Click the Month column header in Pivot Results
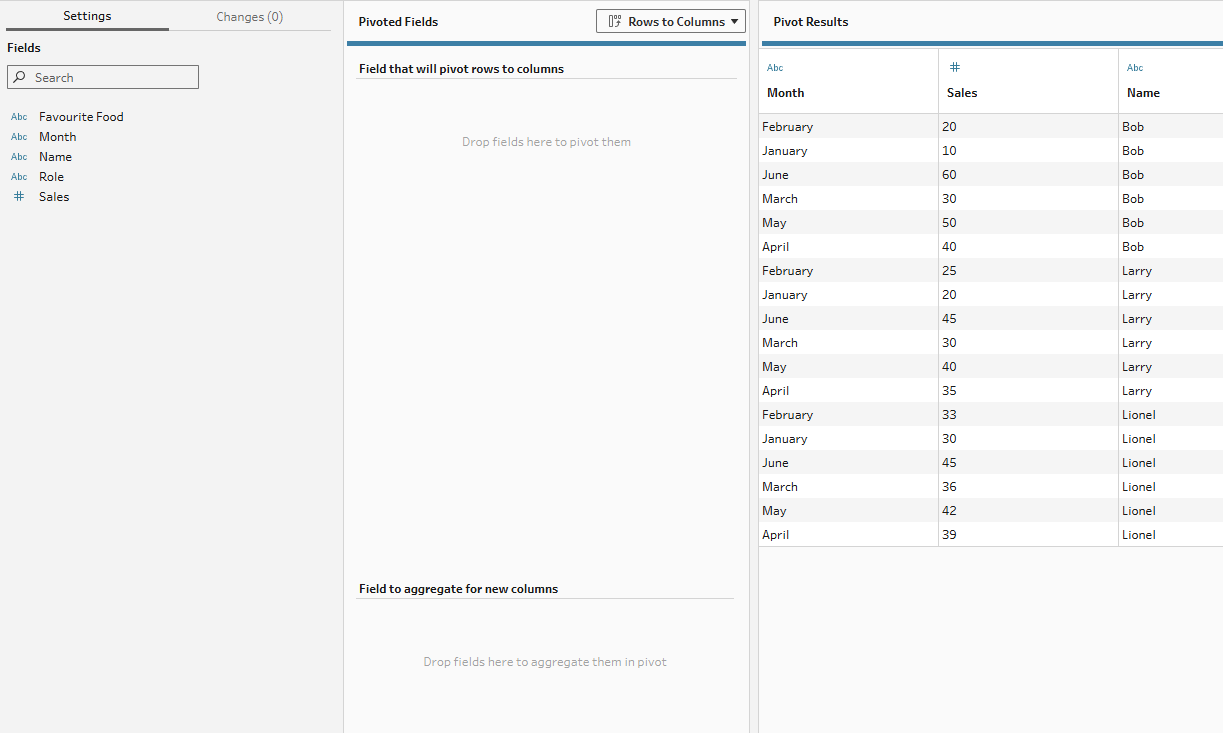Viewport: 1223px width, 733px height. click(x=786, y=93)
